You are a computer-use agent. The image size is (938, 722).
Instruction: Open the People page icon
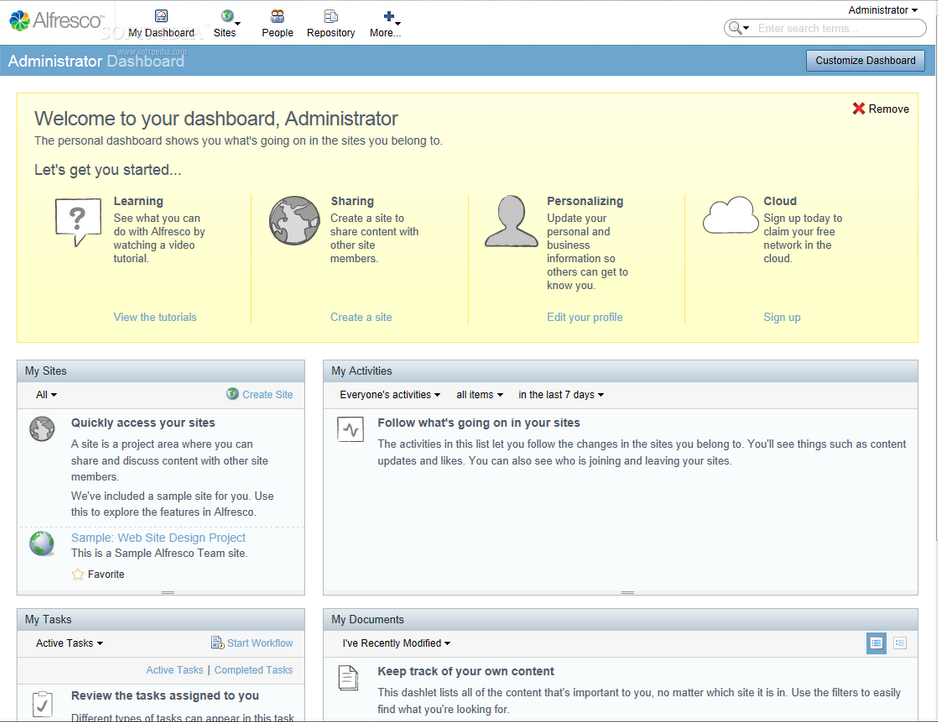coord(277,17)
